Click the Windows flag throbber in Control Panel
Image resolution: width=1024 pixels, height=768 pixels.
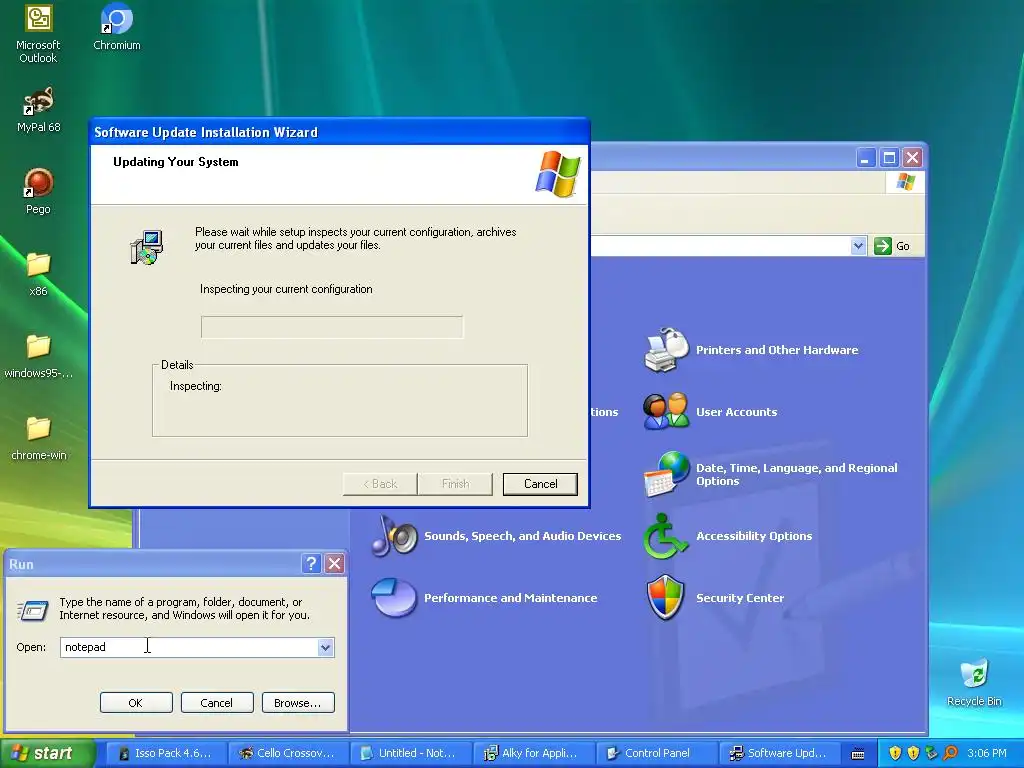[x=905, y=182]
